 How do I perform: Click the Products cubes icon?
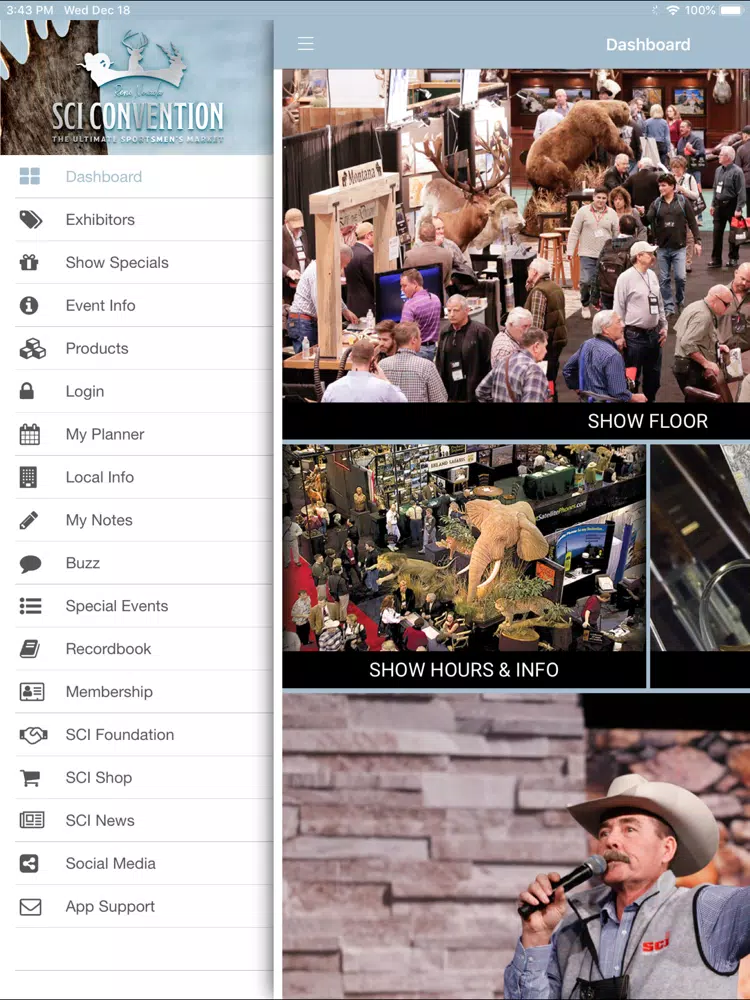pyautogui.click(x=32, y=349)
